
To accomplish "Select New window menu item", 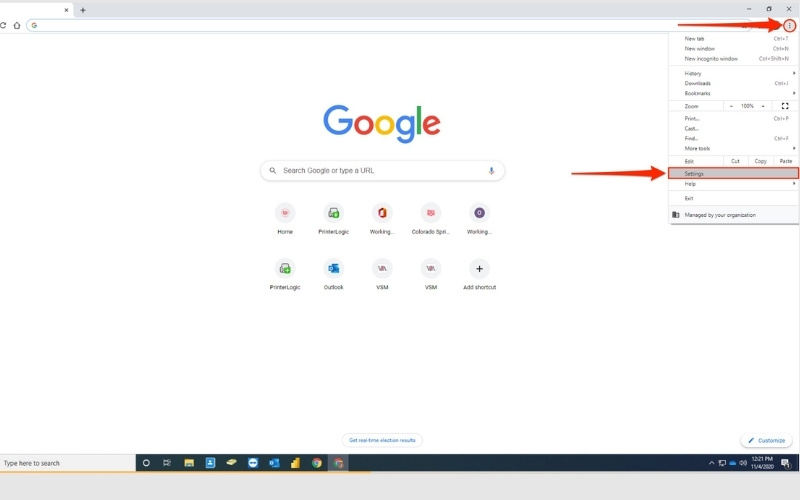I will pyautogui.click(x=734, y=48).
